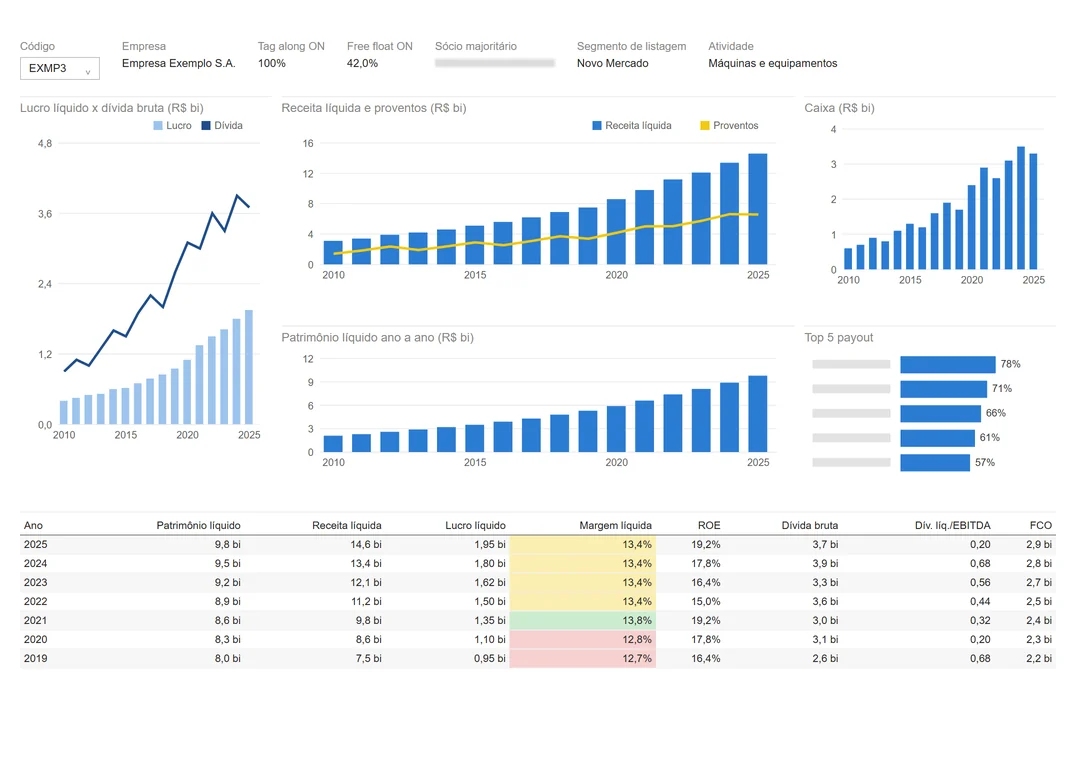The image size is (1076, 772).
Task: Click the 2,6 bi dívida bruta value
Action: (826, 659)
